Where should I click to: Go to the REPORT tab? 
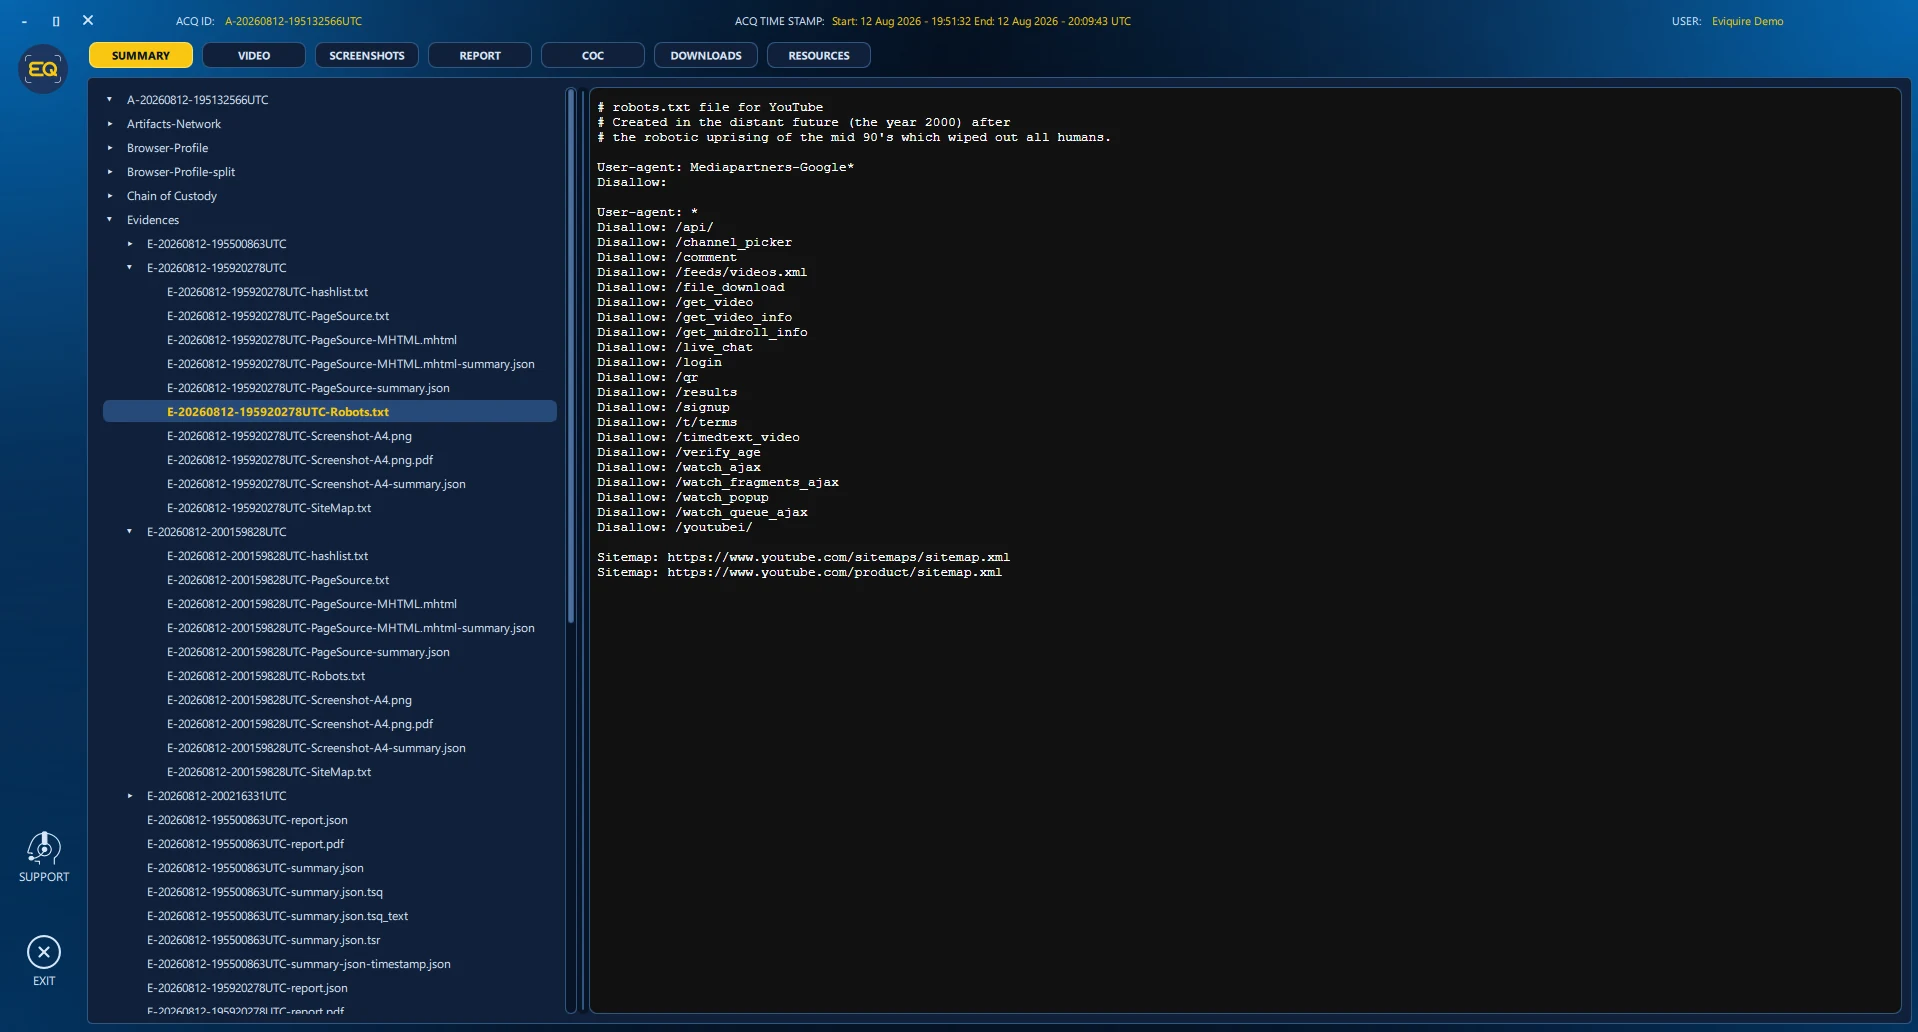point(480,56)
